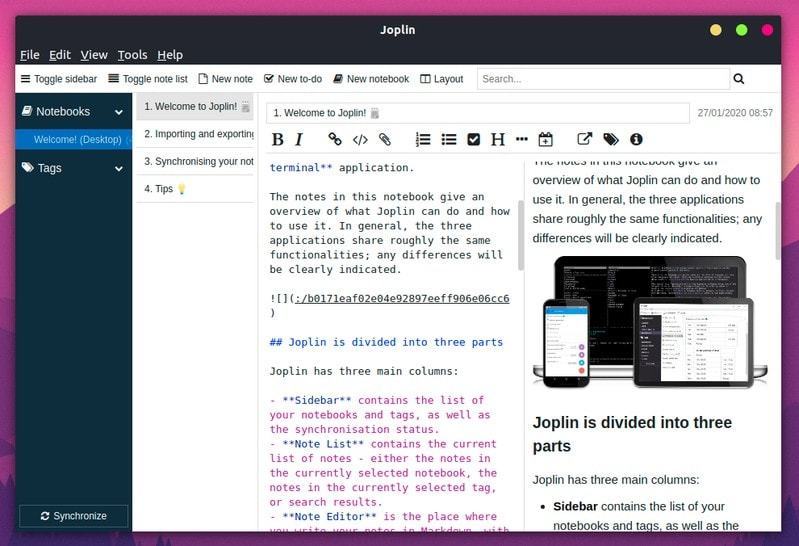Open the Layout option in the toolbar

[441, 79]
